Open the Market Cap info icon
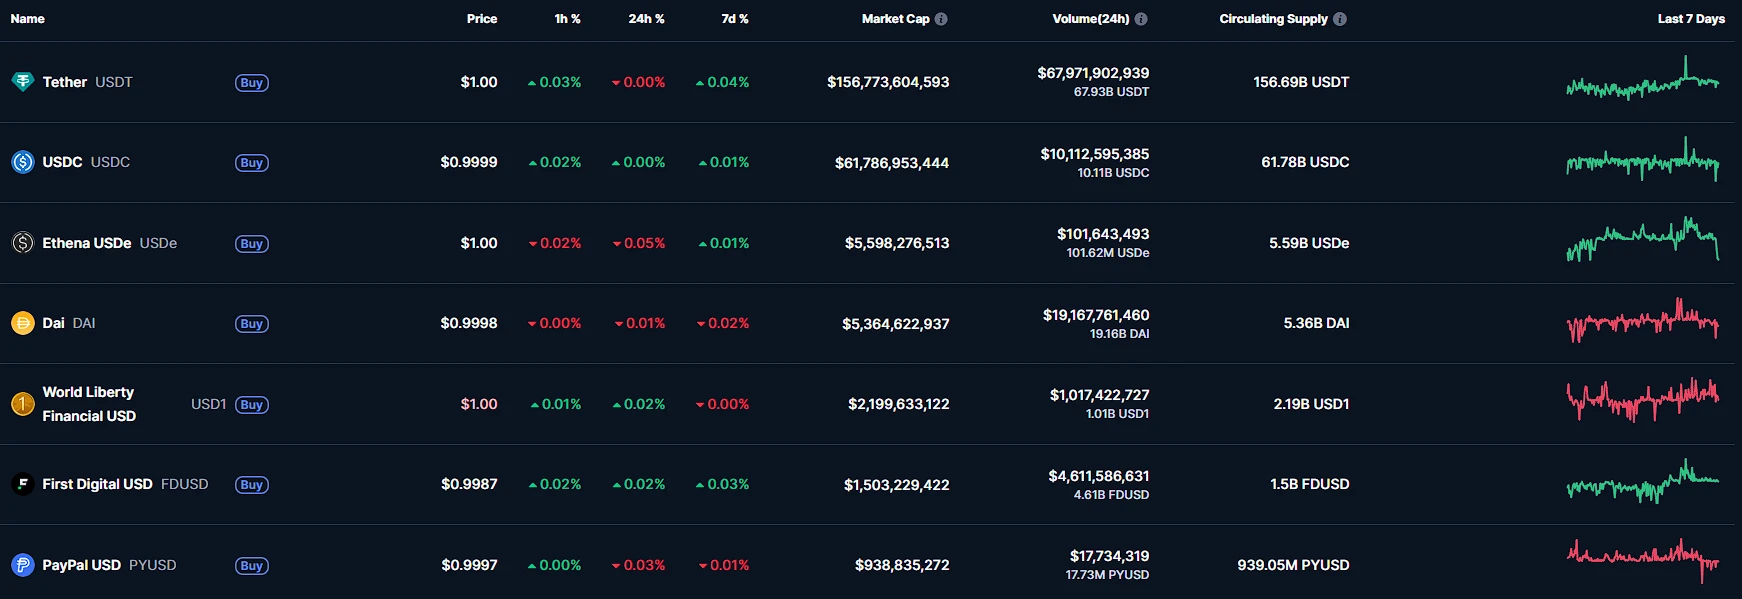The height and width of the screenshot is (599, 1742). click(x=941, y=19)
